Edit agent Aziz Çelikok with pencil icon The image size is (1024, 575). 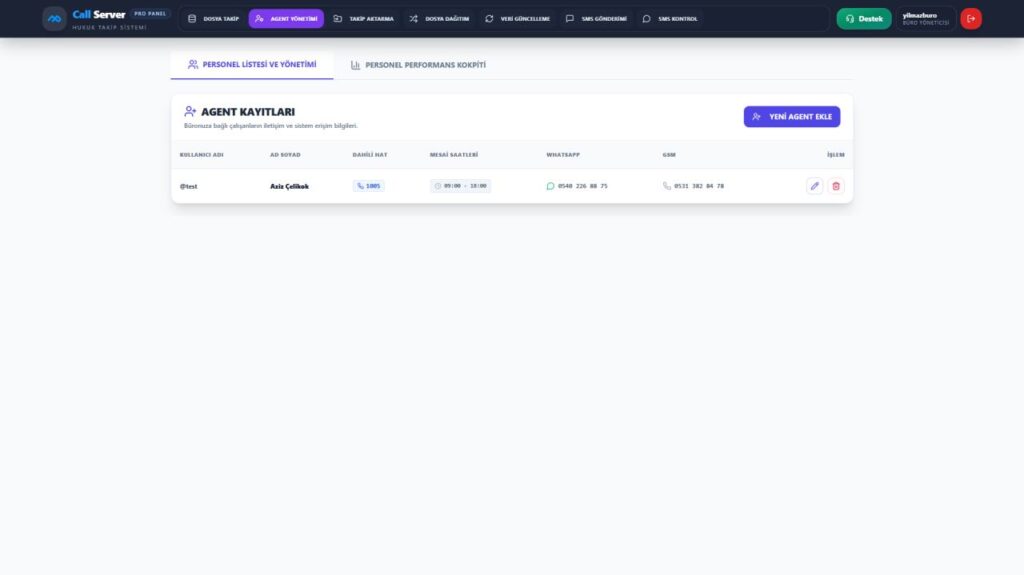click(x=814, y=186)
